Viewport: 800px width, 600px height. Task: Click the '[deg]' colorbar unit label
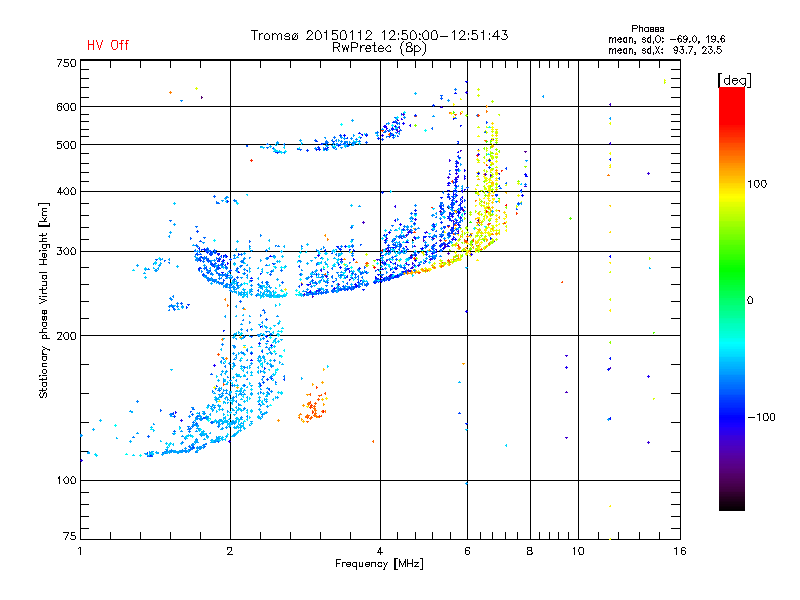tap(734, 80)
